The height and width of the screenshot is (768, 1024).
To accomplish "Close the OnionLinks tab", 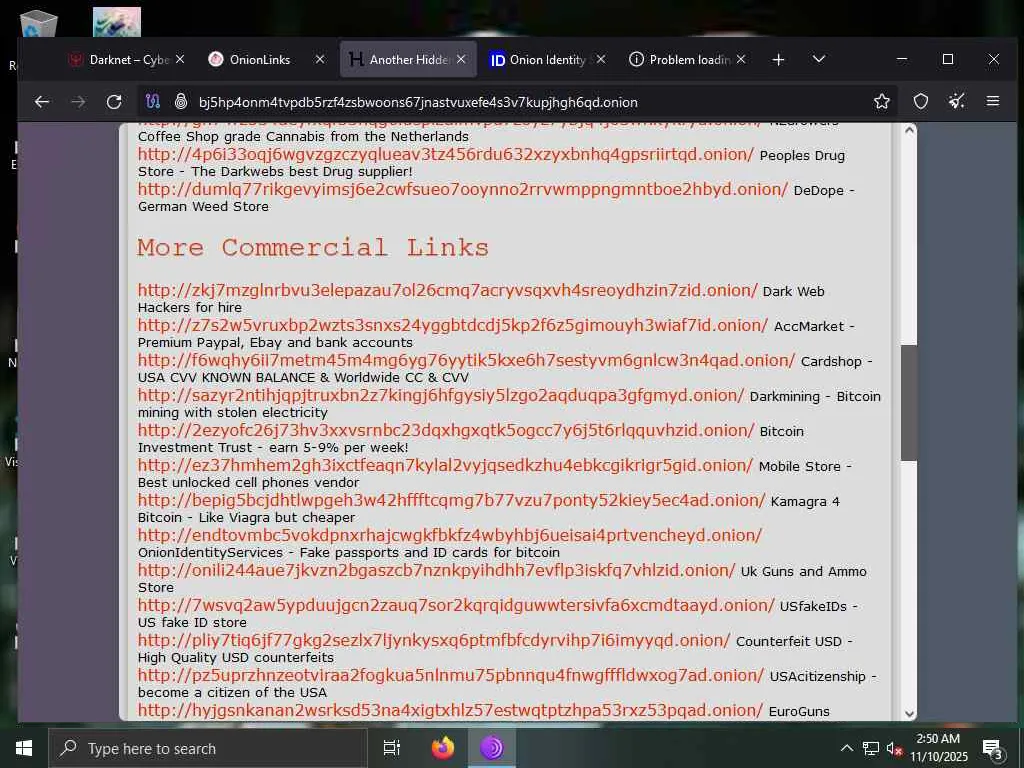I will [x=320, y=59].
